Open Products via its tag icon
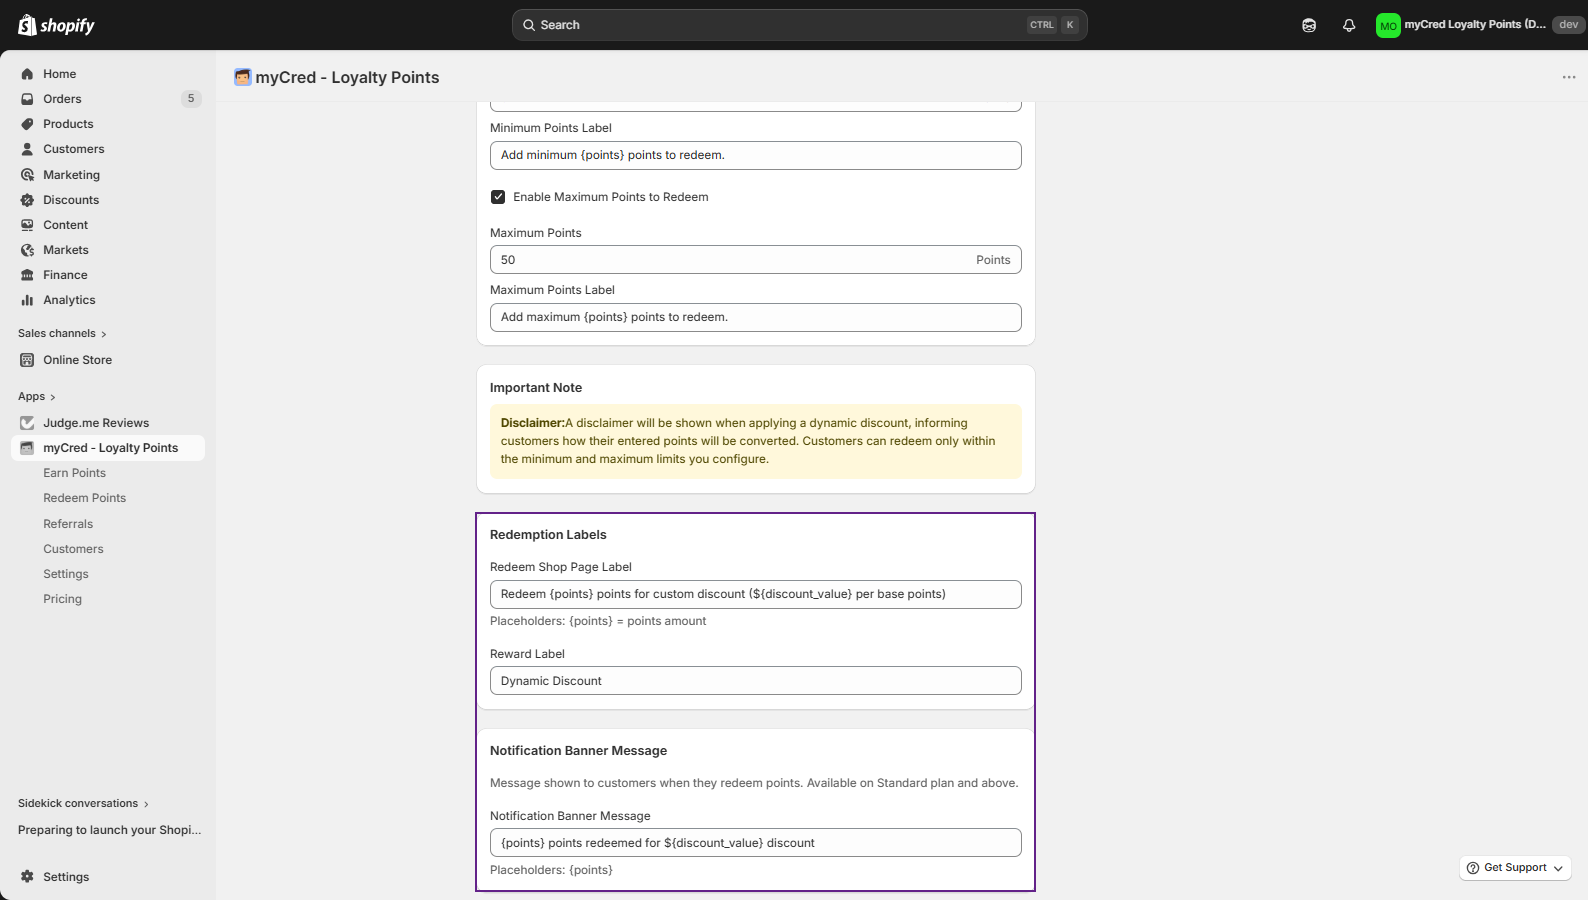 click(27, 124)
